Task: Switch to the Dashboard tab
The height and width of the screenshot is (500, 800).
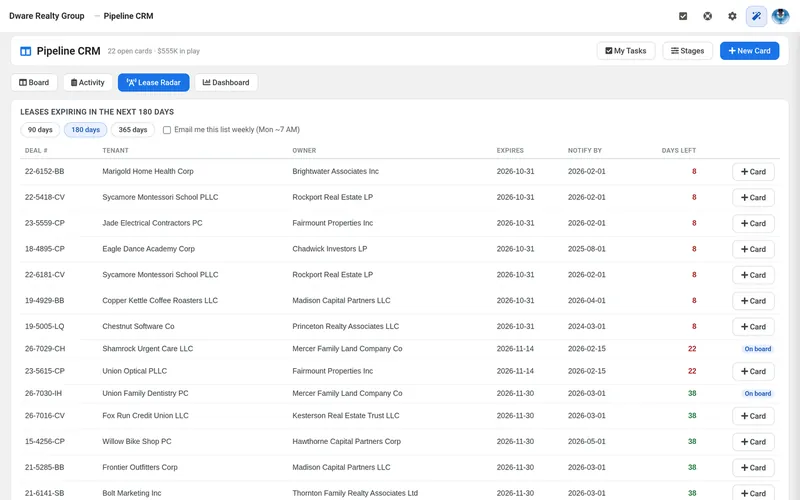Action: (x=226, y=83)
